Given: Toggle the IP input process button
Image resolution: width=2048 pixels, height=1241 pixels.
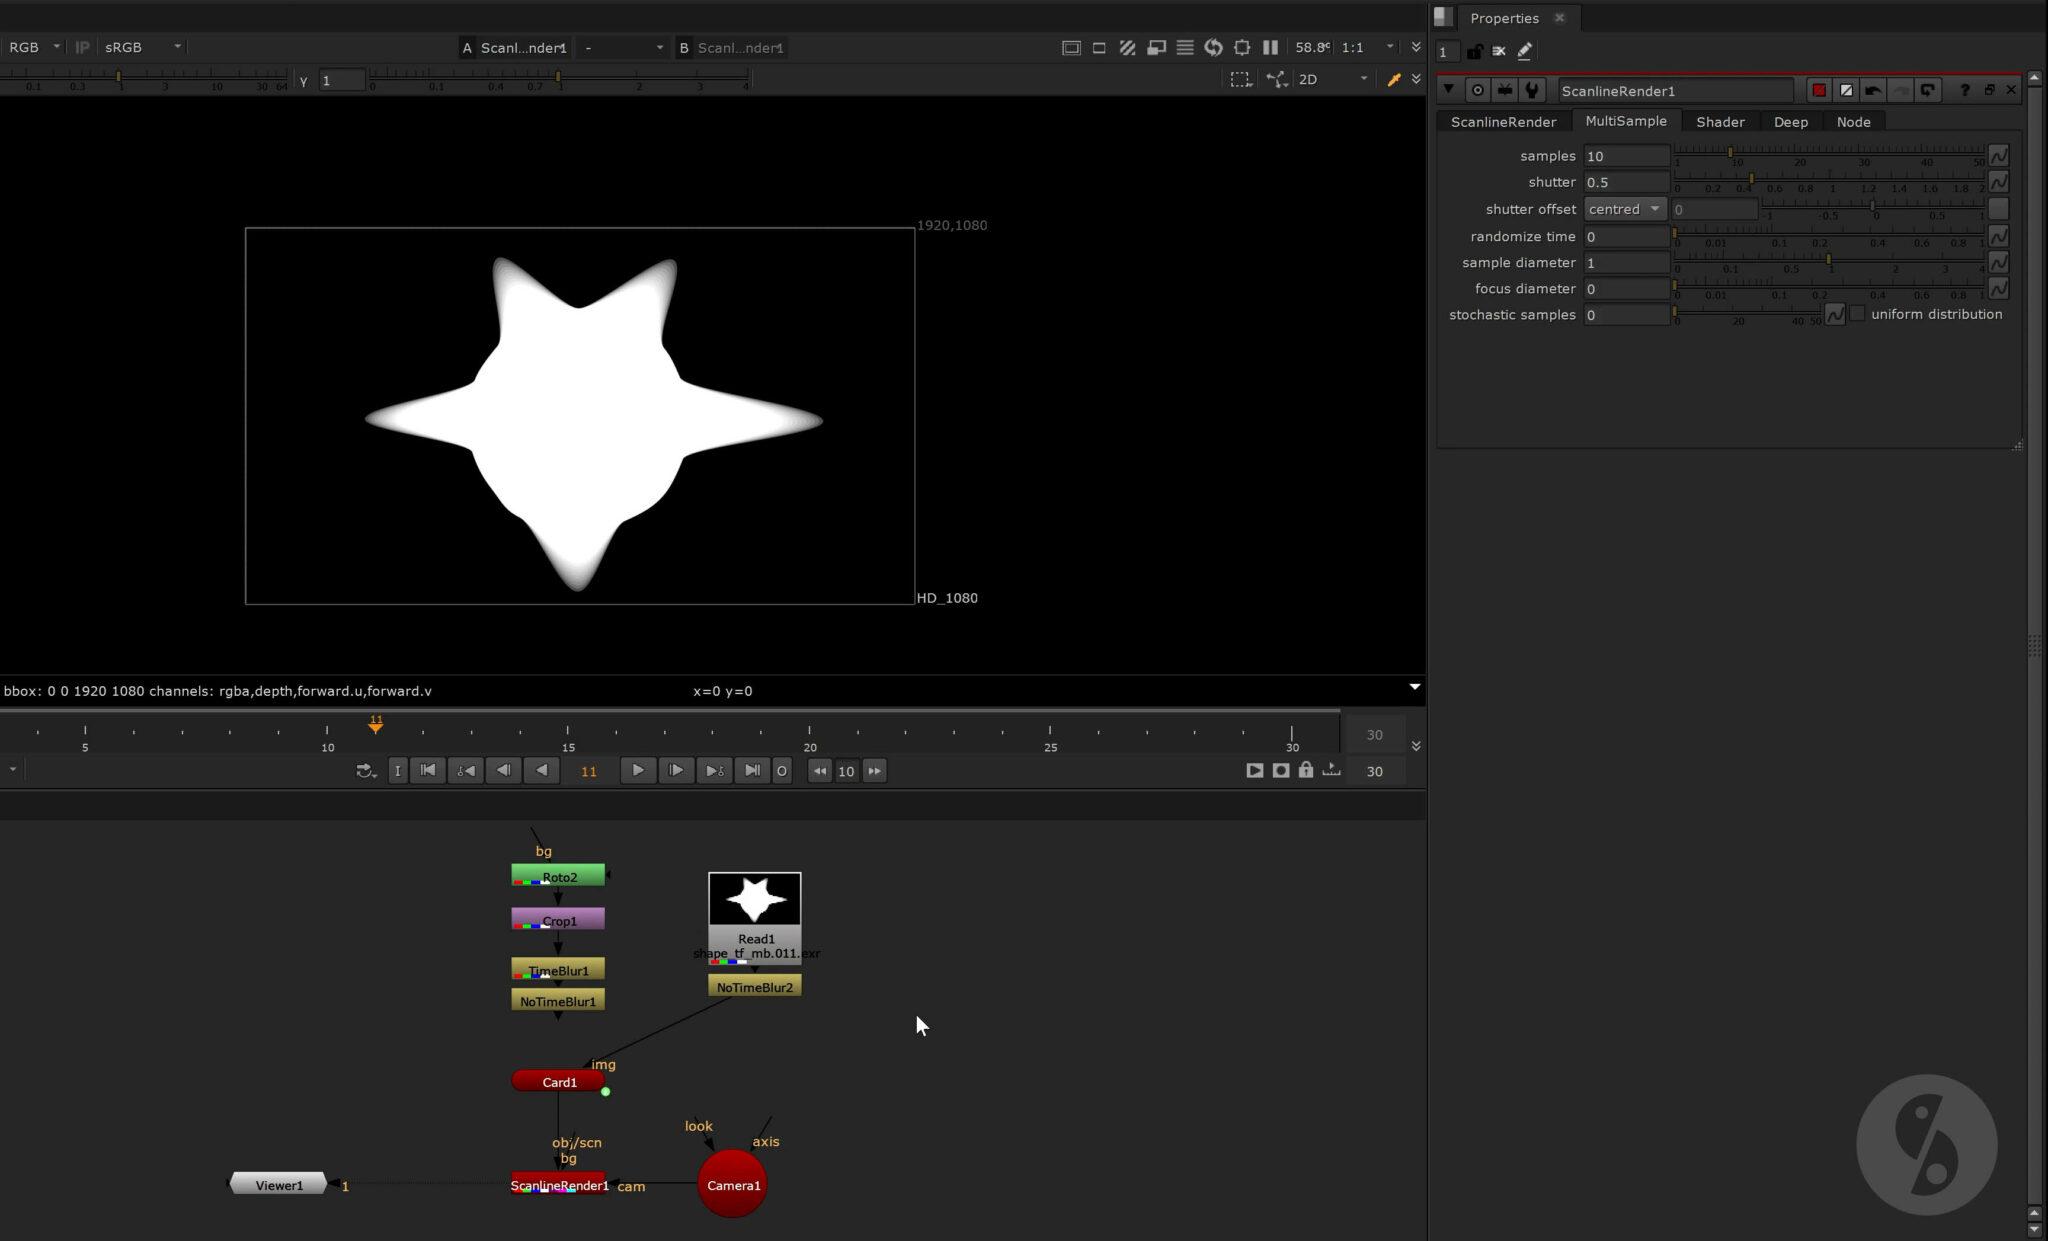Looking at the screenshot, I should 82,47.
